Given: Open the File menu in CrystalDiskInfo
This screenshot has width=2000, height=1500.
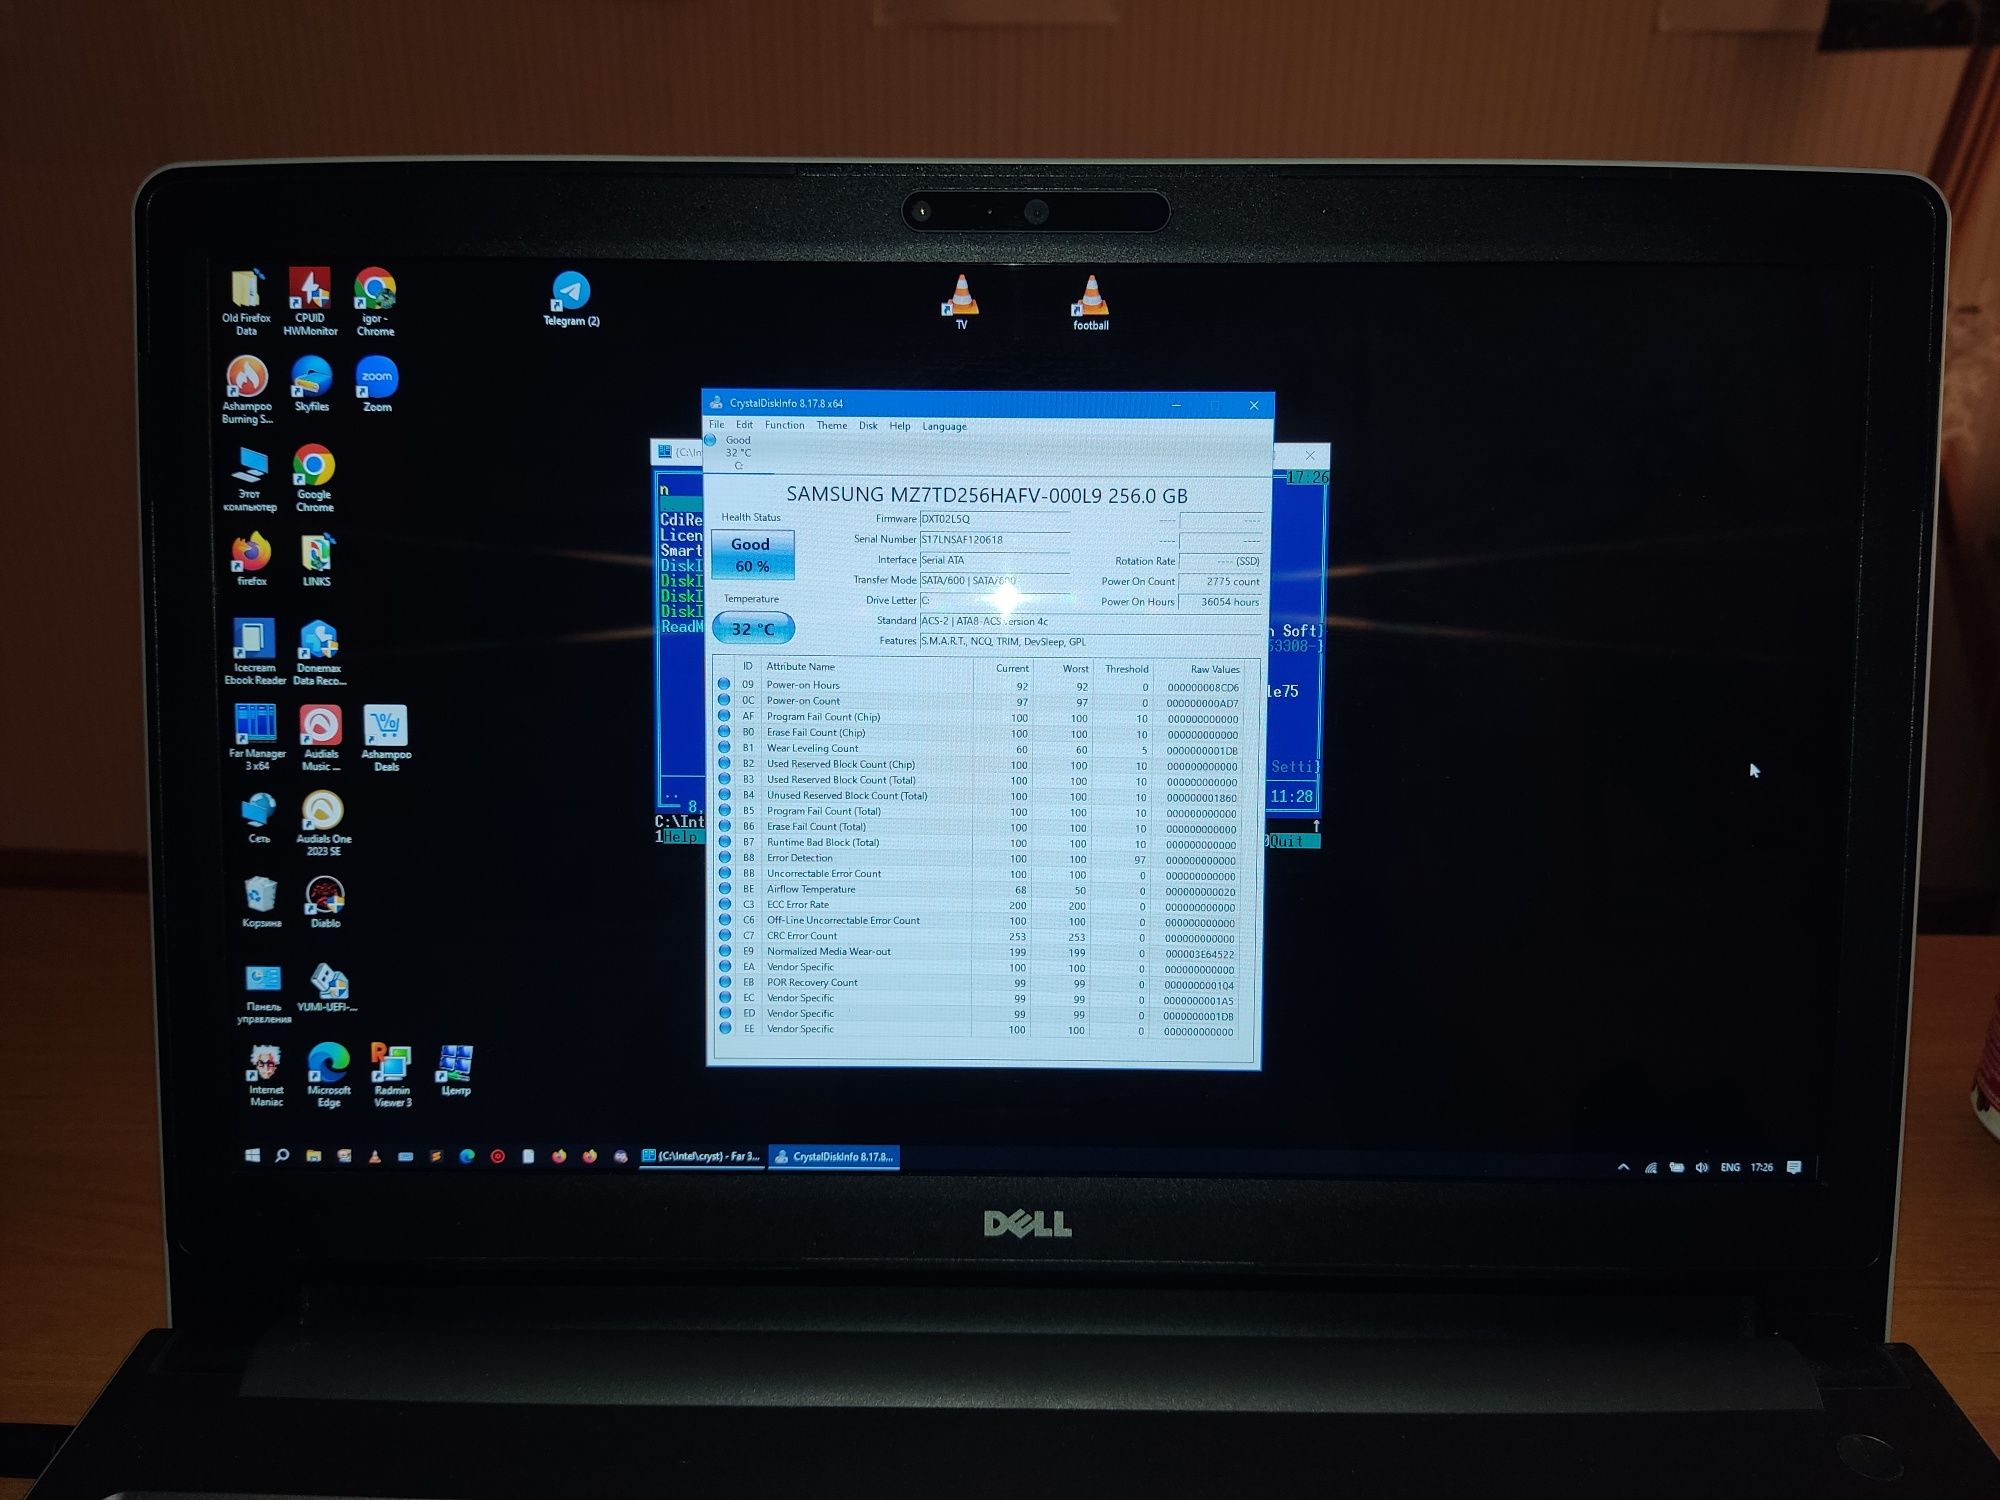Looking at the screenshot, I should (x=717, y=425).
